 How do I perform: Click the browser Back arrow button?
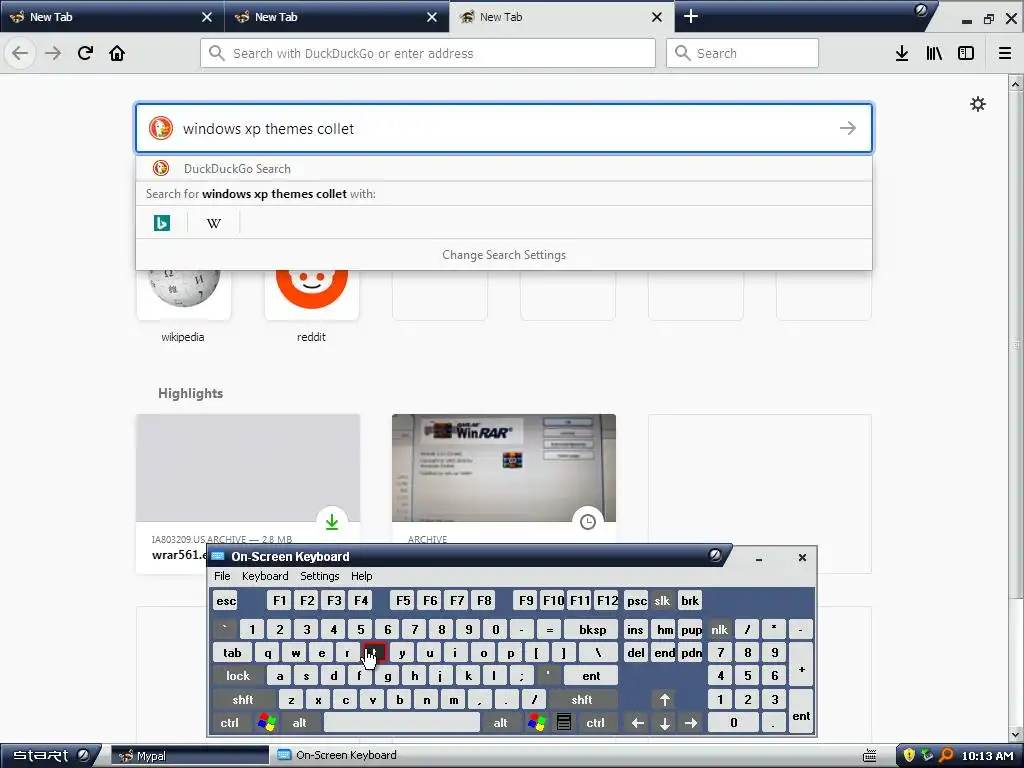[20, 53]
